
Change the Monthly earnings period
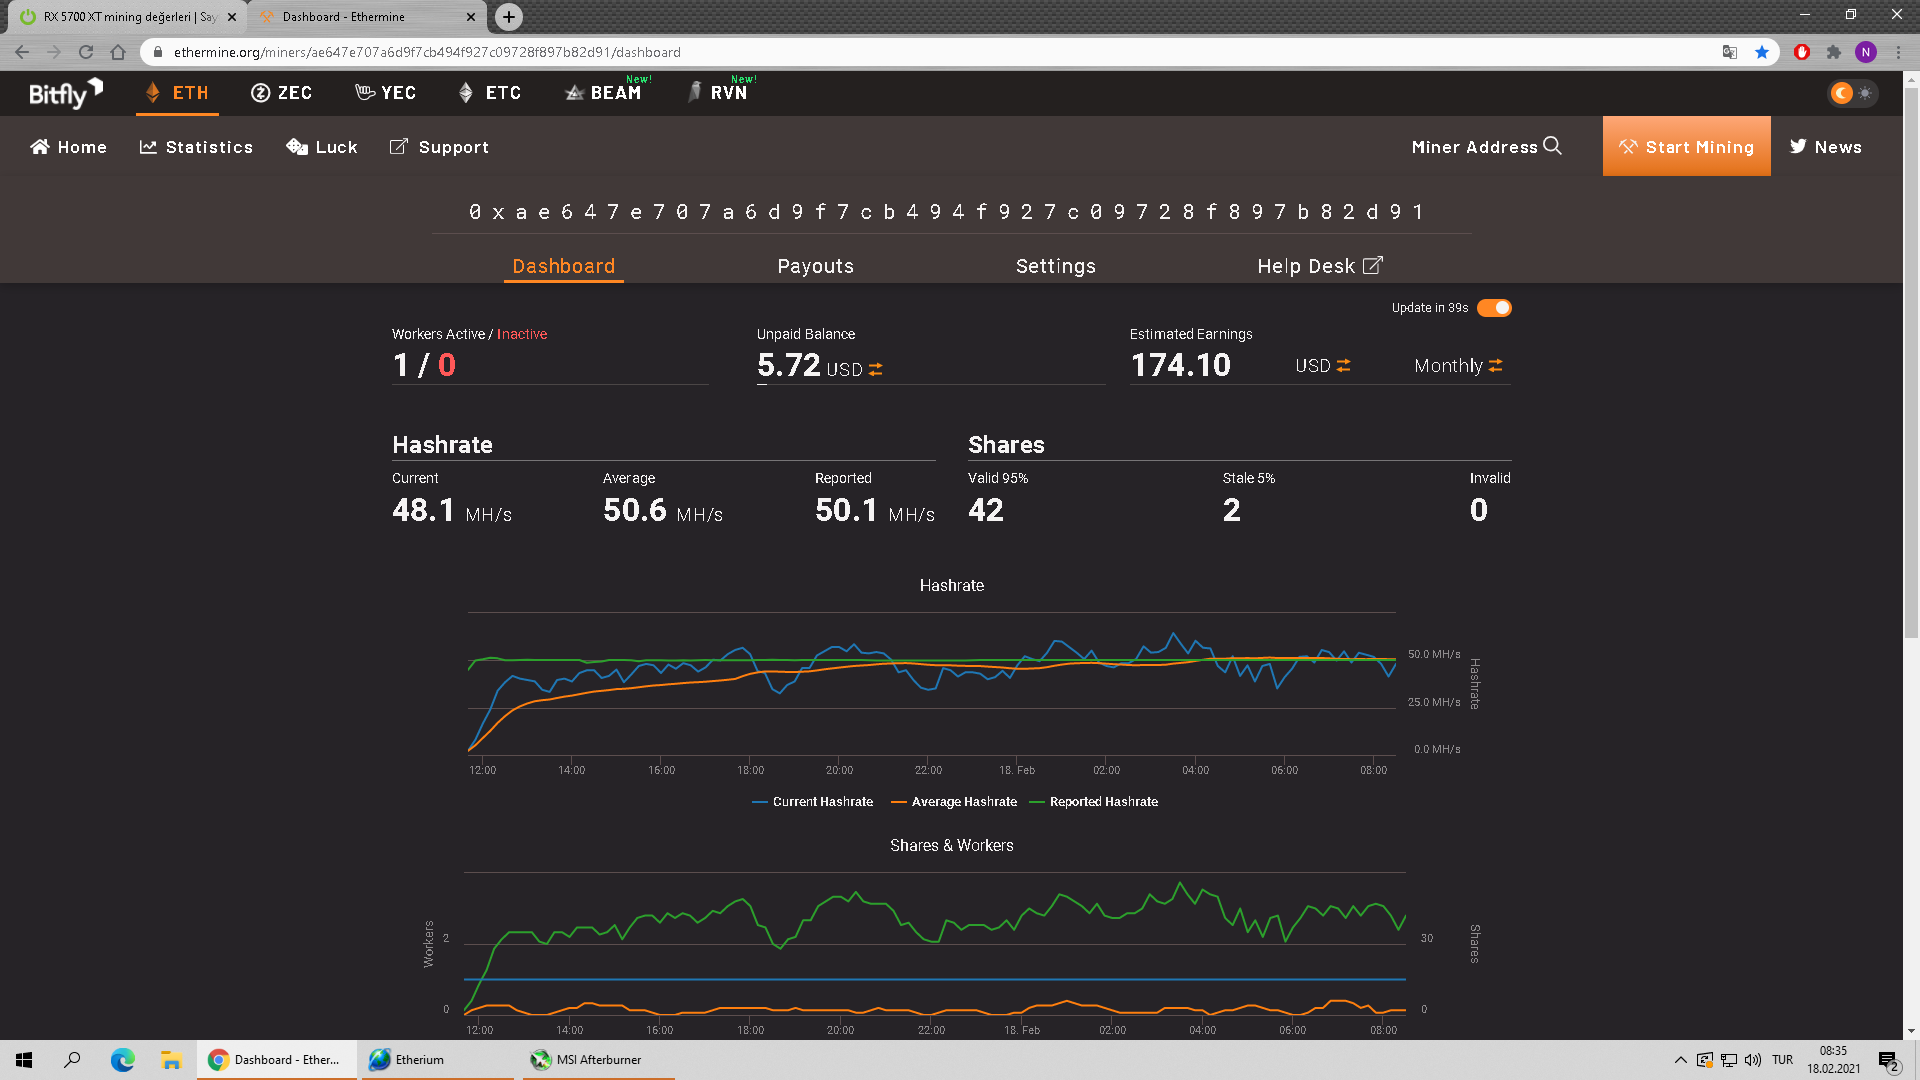[x=1495, y=366]
